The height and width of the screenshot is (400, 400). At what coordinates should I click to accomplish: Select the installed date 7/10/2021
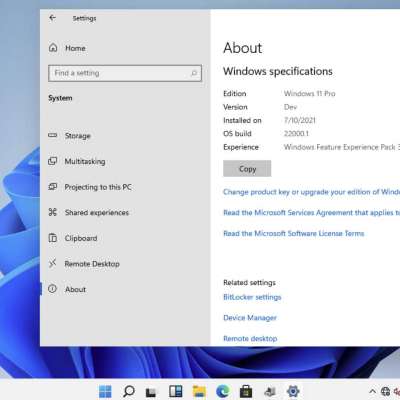[300, 120]
